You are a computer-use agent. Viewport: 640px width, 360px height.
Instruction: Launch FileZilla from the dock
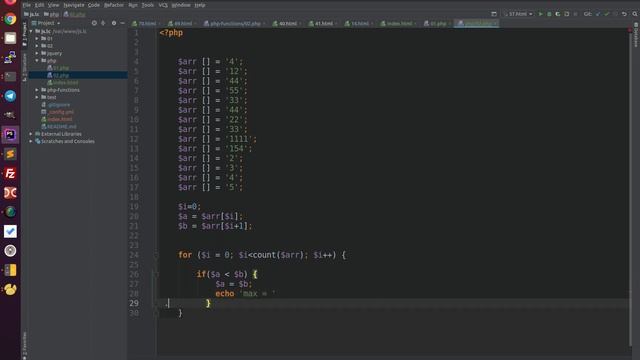(10, 173)
